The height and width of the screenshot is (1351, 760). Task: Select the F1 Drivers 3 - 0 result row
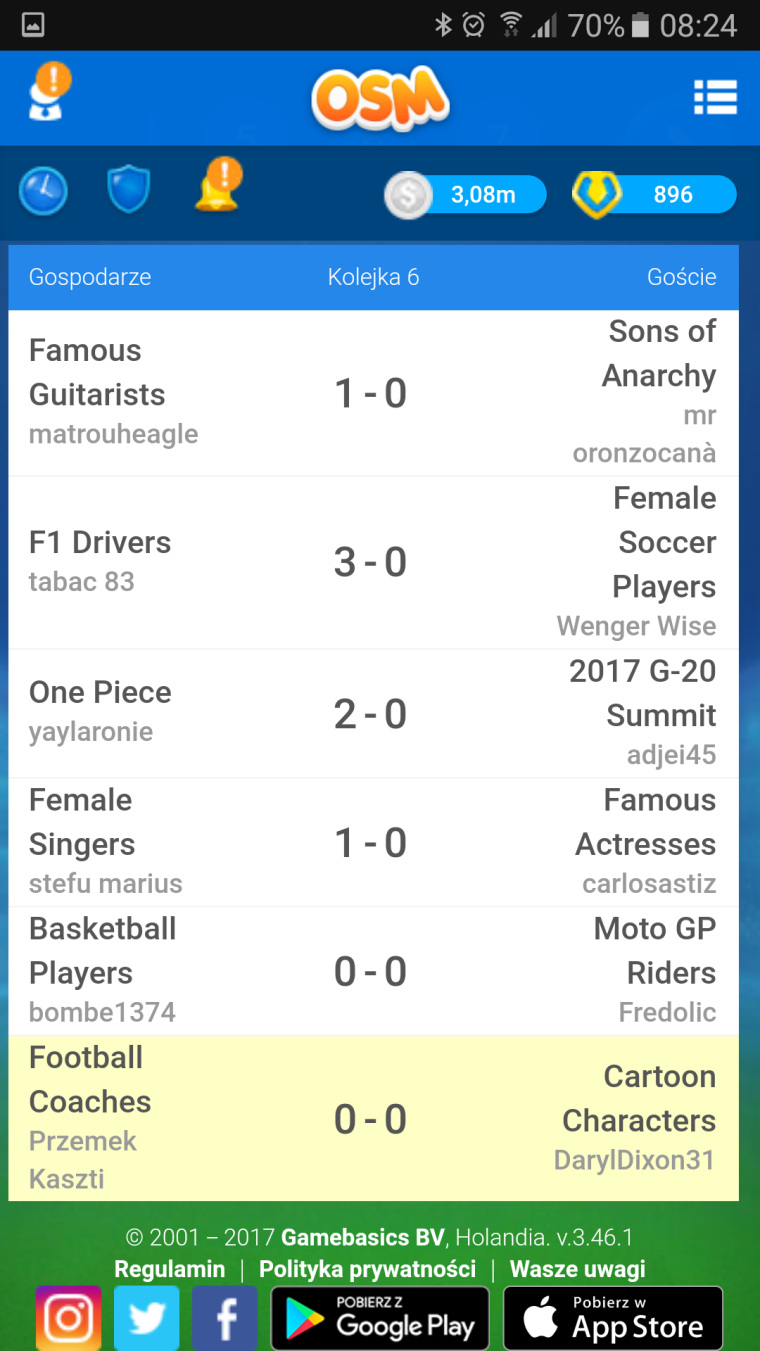372,562
